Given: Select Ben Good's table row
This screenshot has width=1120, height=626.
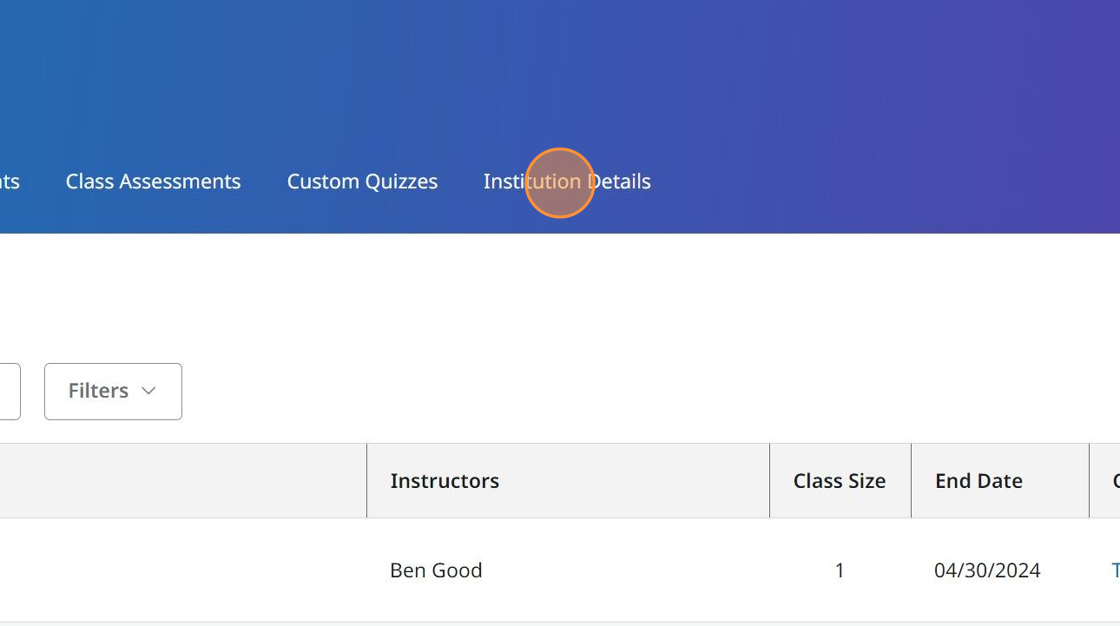Looking at the screenshot, I should point(436,570).
